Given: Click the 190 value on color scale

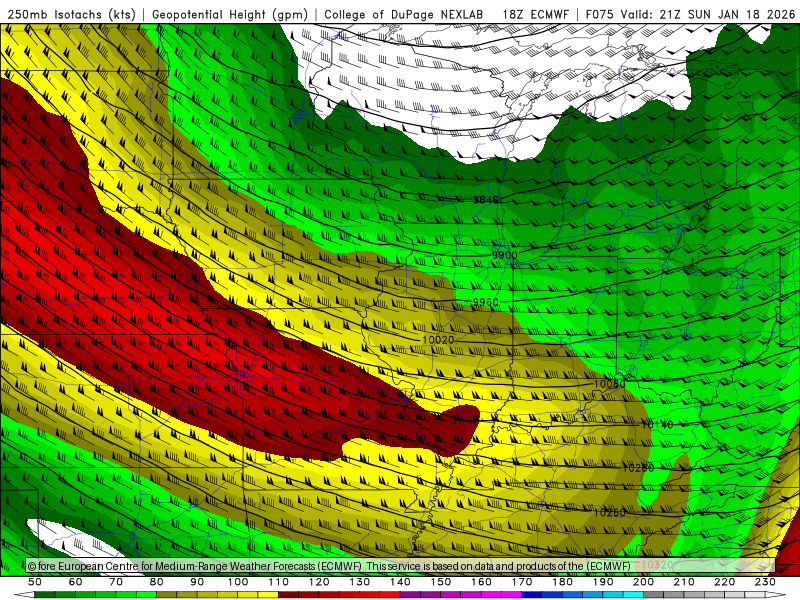Looking at the screenshot, I should point(603,582).
